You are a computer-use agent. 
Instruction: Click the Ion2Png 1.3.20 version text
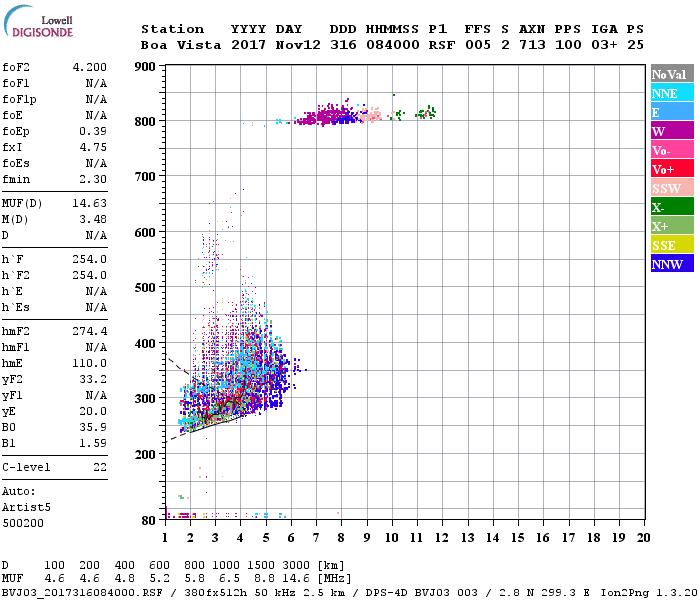coord(649,593)
